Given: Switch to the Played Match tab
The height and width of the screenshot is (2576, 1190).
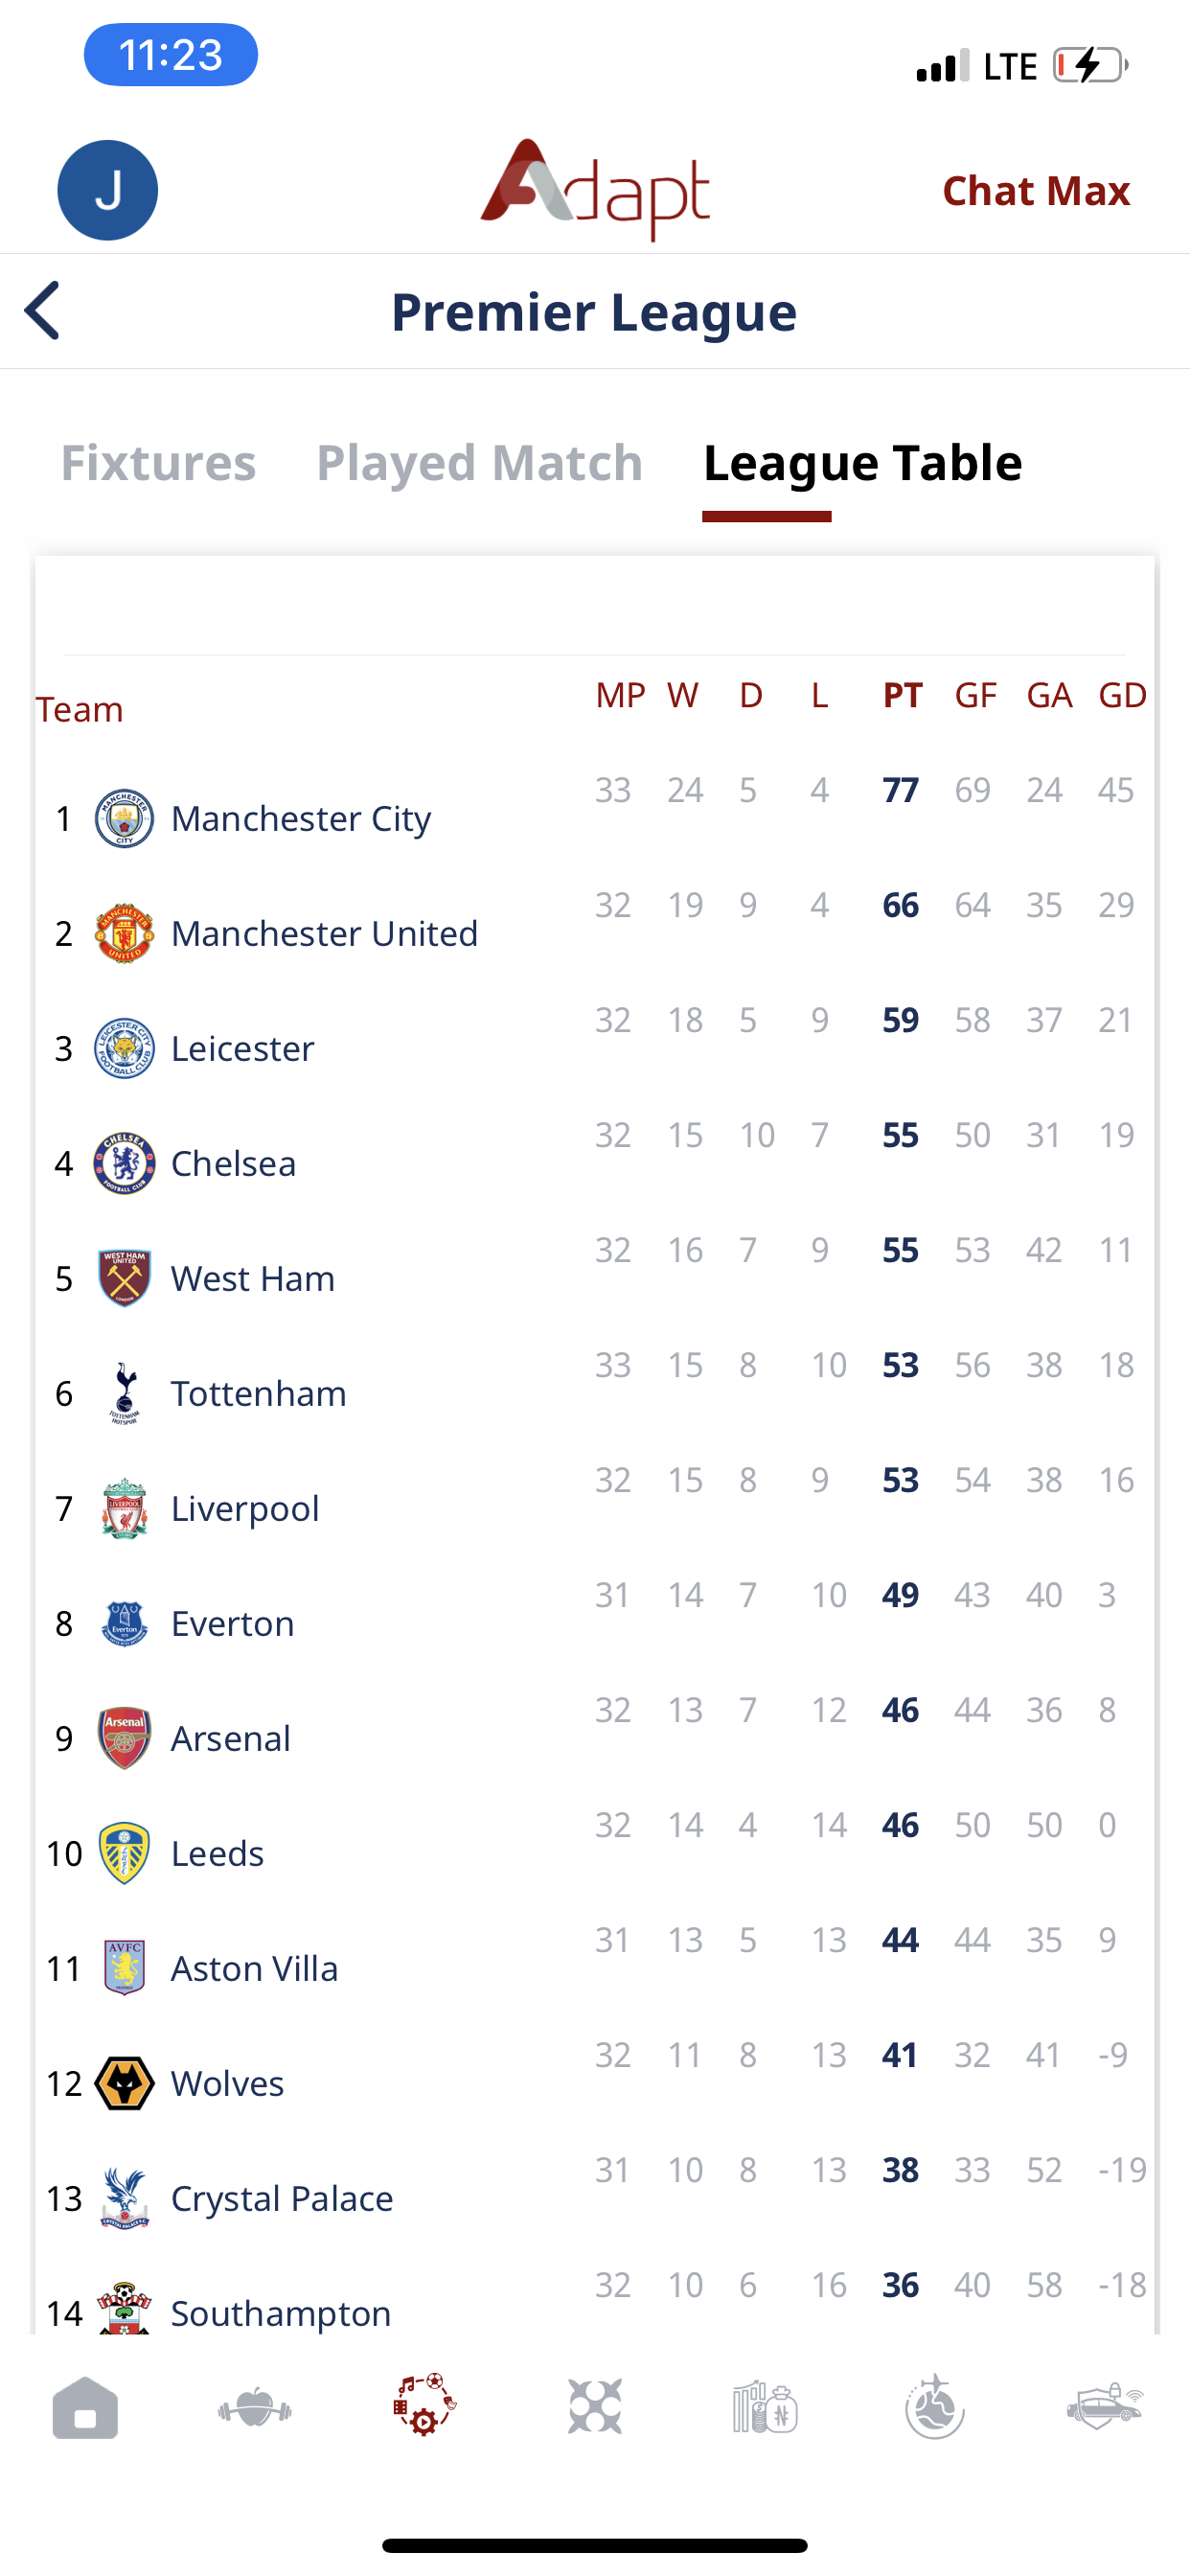Looking at the screenshot, I should pyautogui.click(x=479, y=463).
